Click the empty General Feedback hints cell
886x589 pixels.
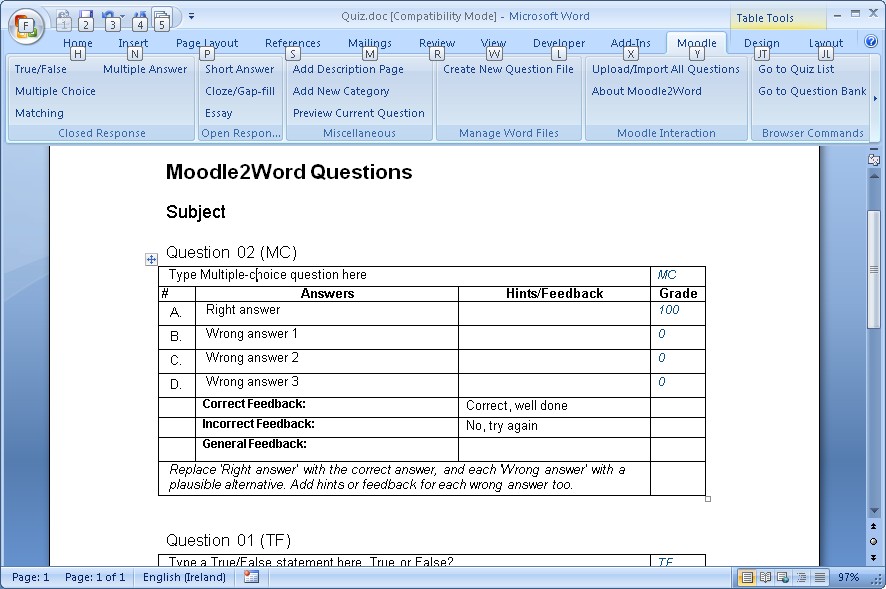(x=554, y=449)
